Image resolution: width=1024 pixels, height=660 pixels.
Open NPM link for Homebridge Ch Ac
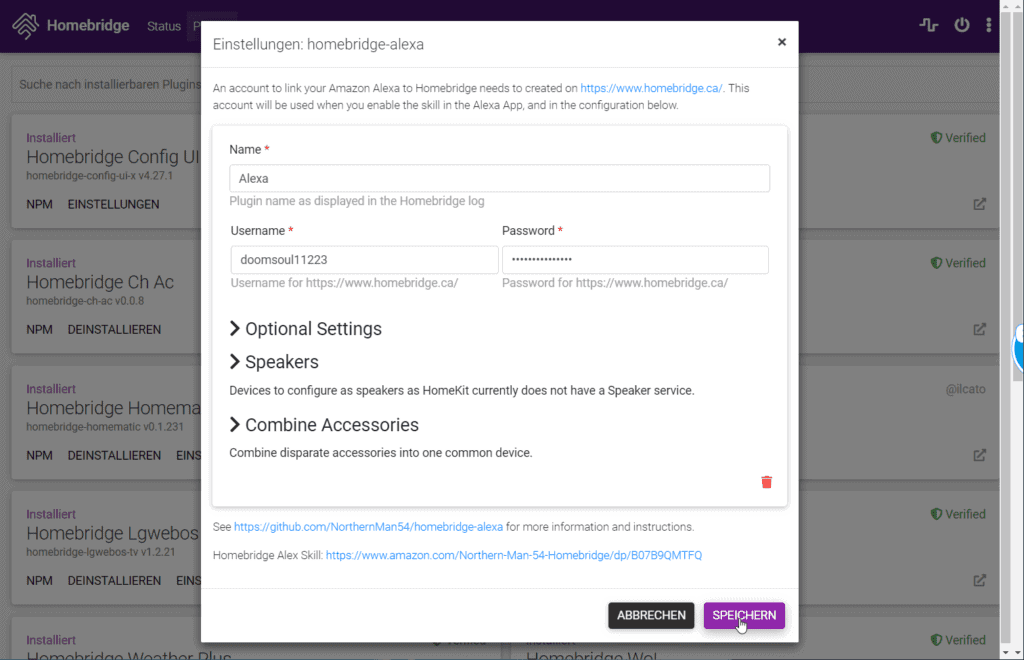point(39,330)
